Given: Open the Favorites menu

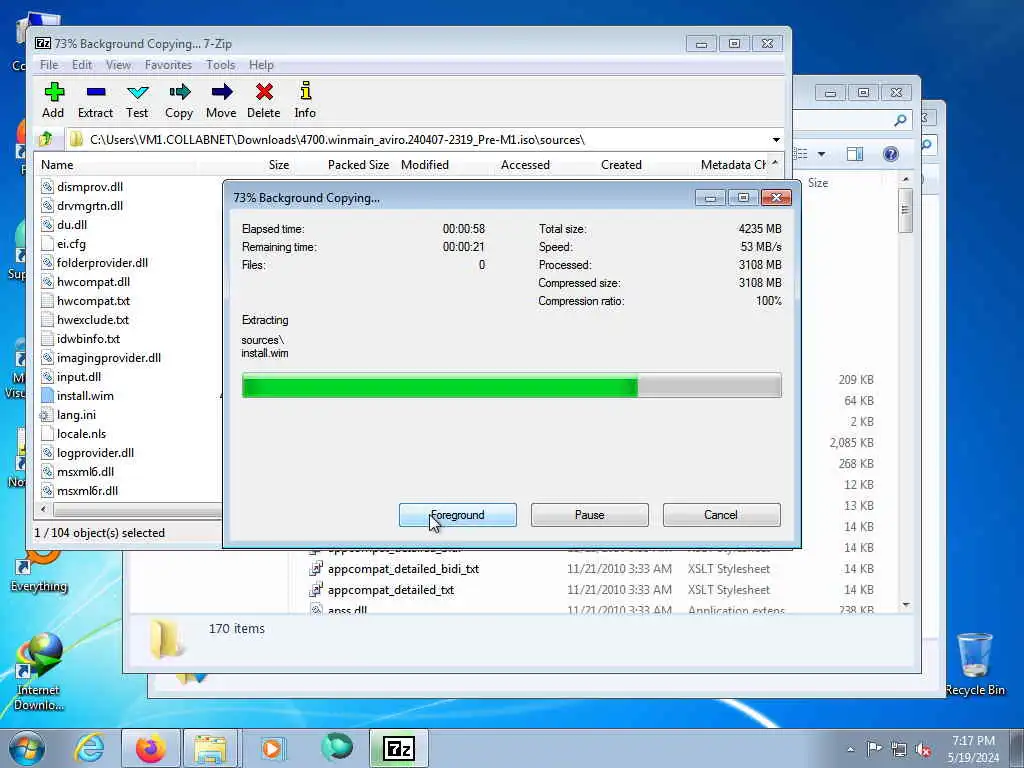Looking at the screenshot, I should (x=168, y=65).
